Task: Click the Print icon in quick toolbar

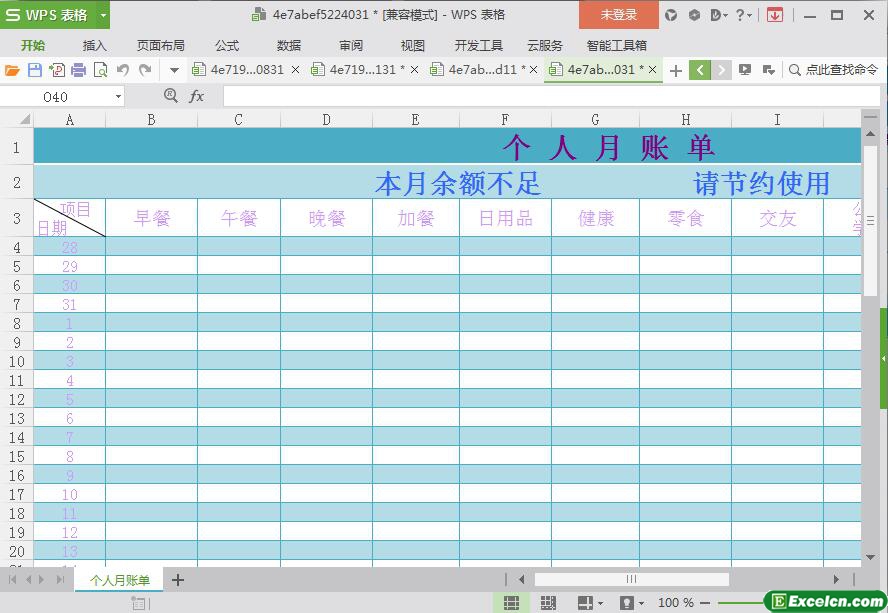Action: (78, 70)
